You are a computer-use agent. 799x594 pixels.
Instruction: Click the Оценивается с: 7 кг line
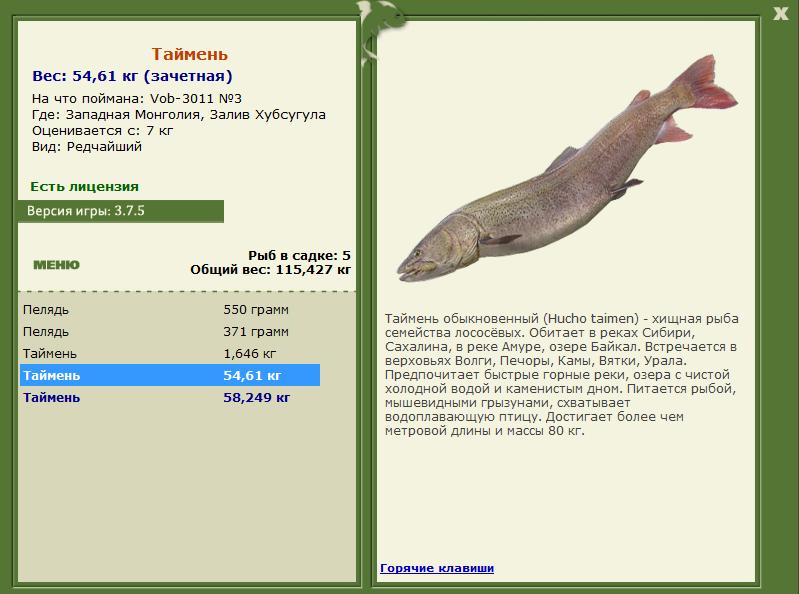tap(102, 131)
